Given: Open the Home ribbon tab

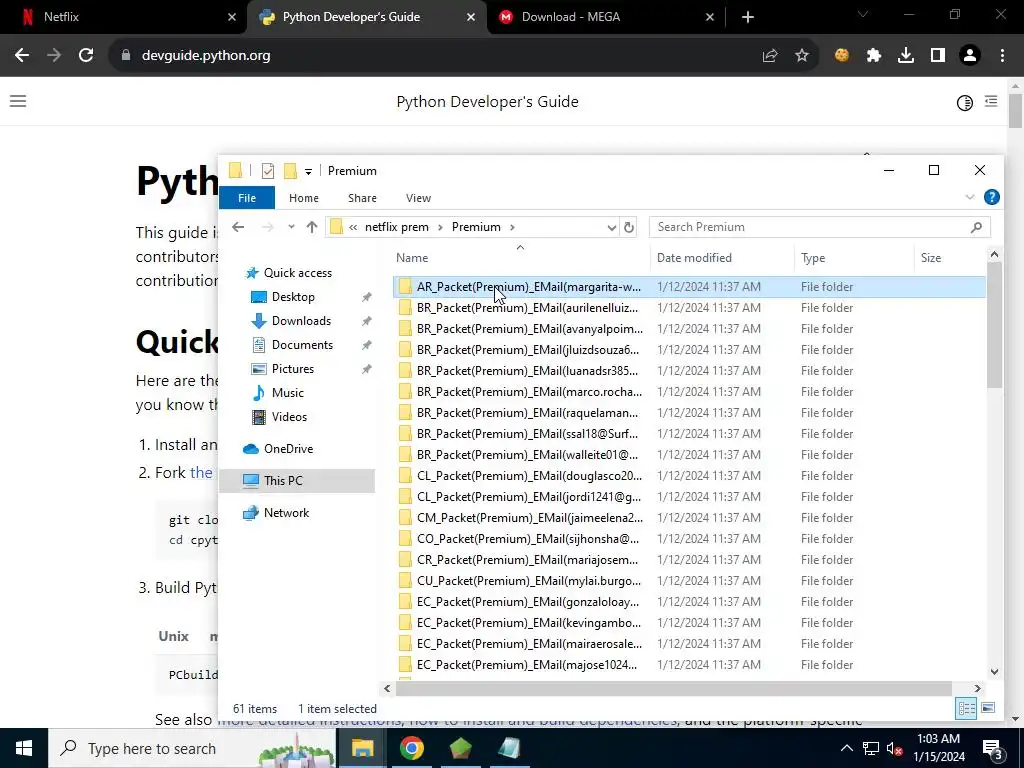Looking at the screenshot, I should click(304, 198).
